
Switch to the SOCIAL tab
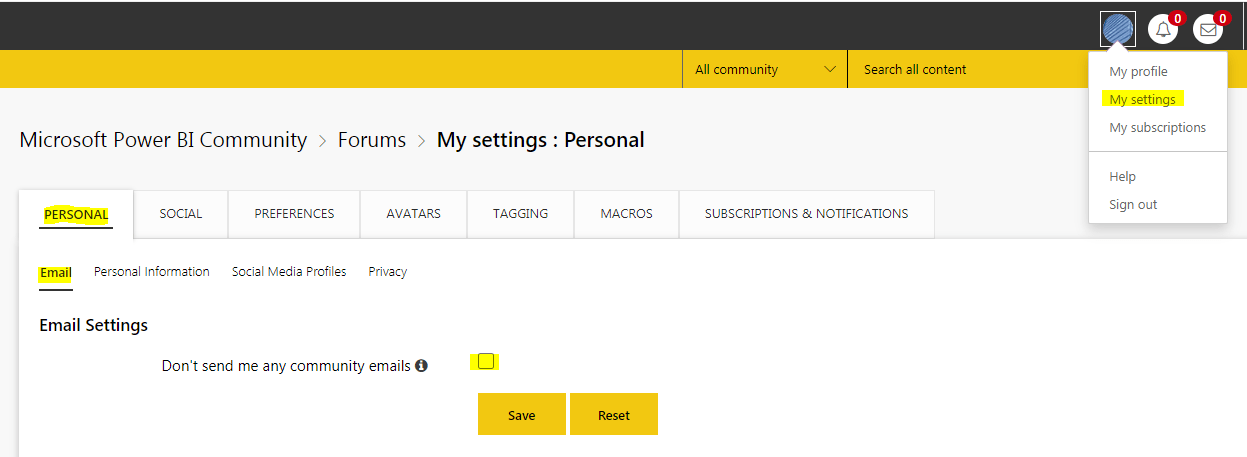181,214
